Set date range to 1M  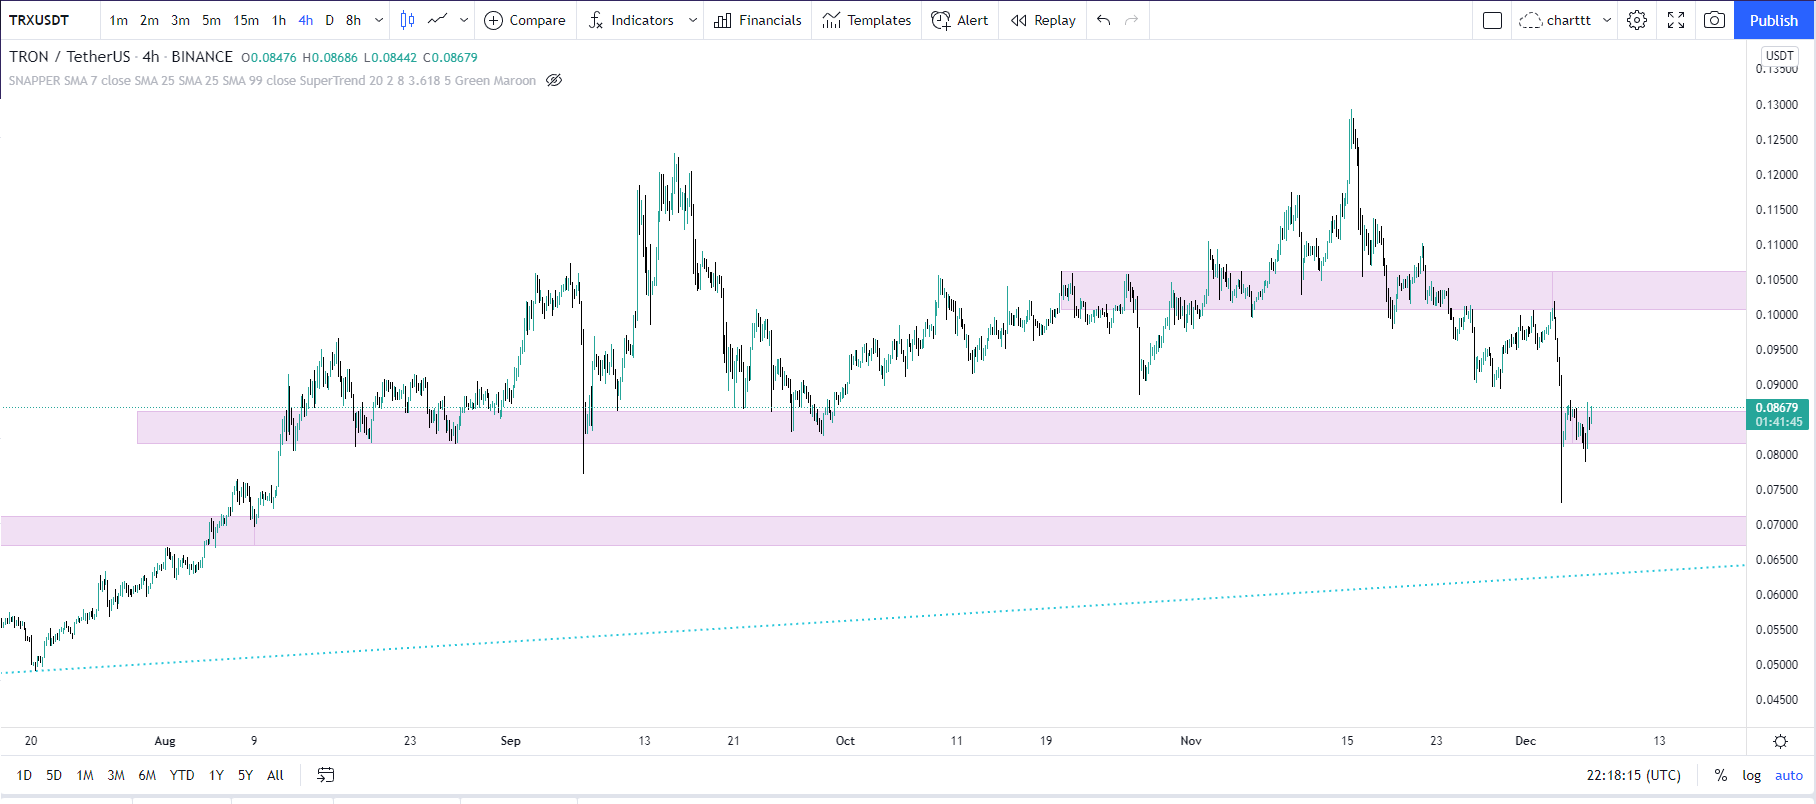(85, 775)
